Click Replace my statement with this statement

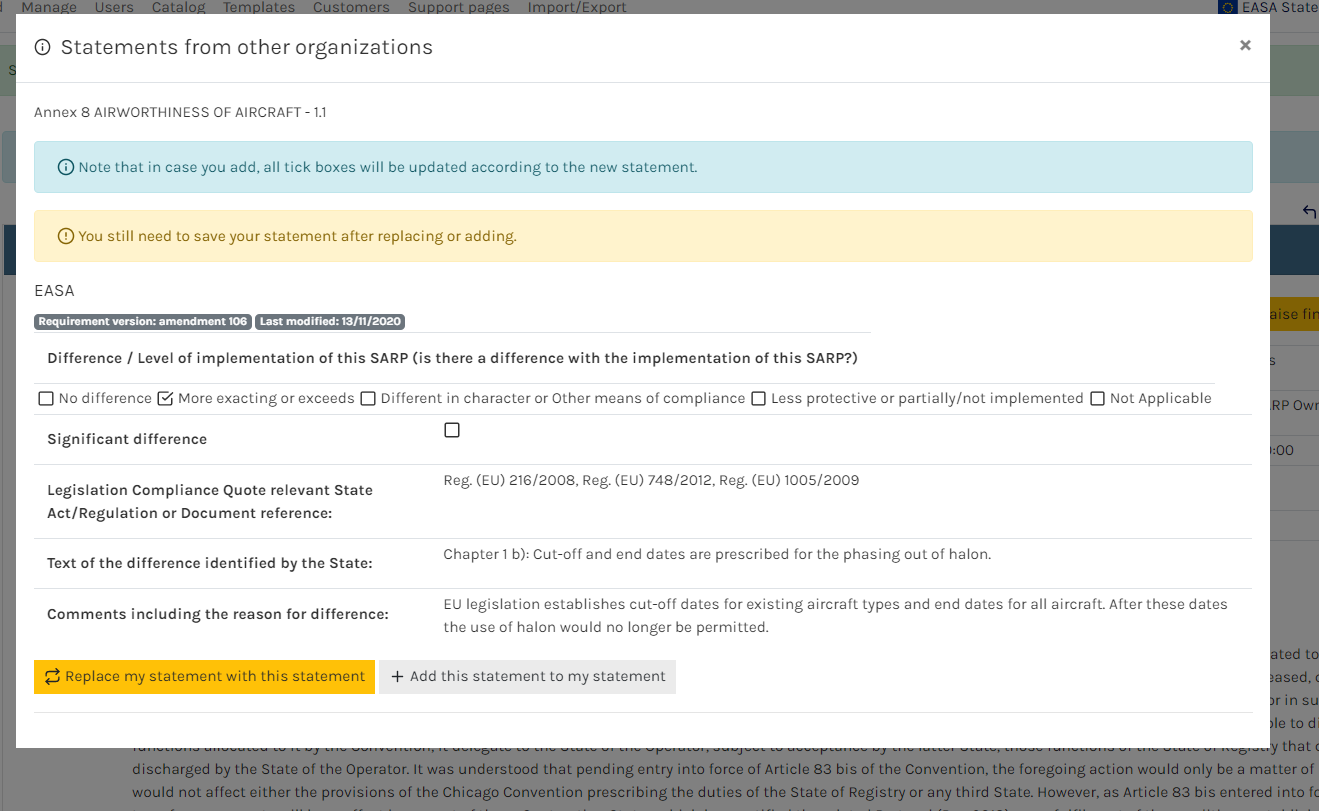coord(204,676)
